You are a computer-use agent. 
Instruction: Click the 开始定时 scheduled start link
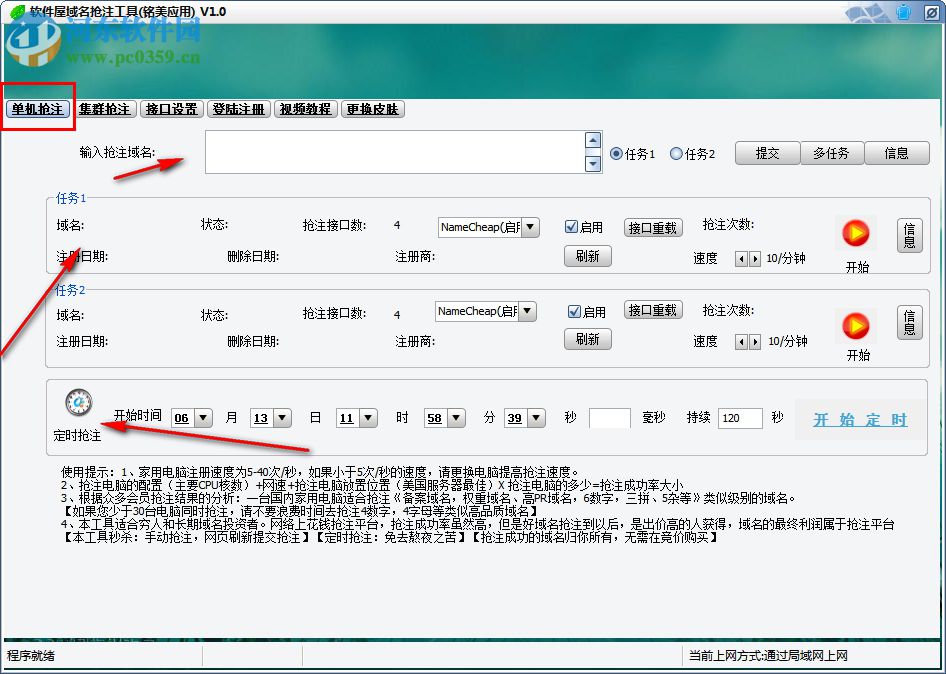tap(858, 418)
